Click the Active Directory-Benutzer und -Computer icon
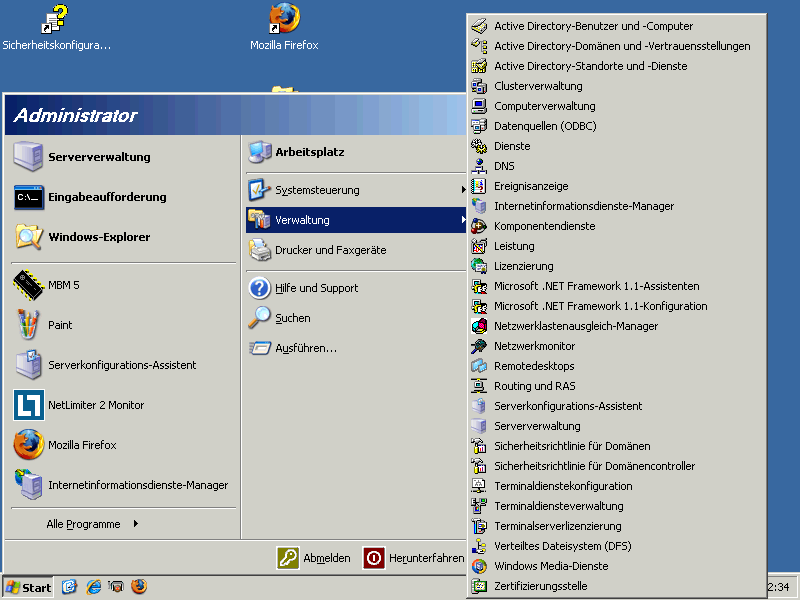This screenshot has width=800, height=600. tap(479, 26)
